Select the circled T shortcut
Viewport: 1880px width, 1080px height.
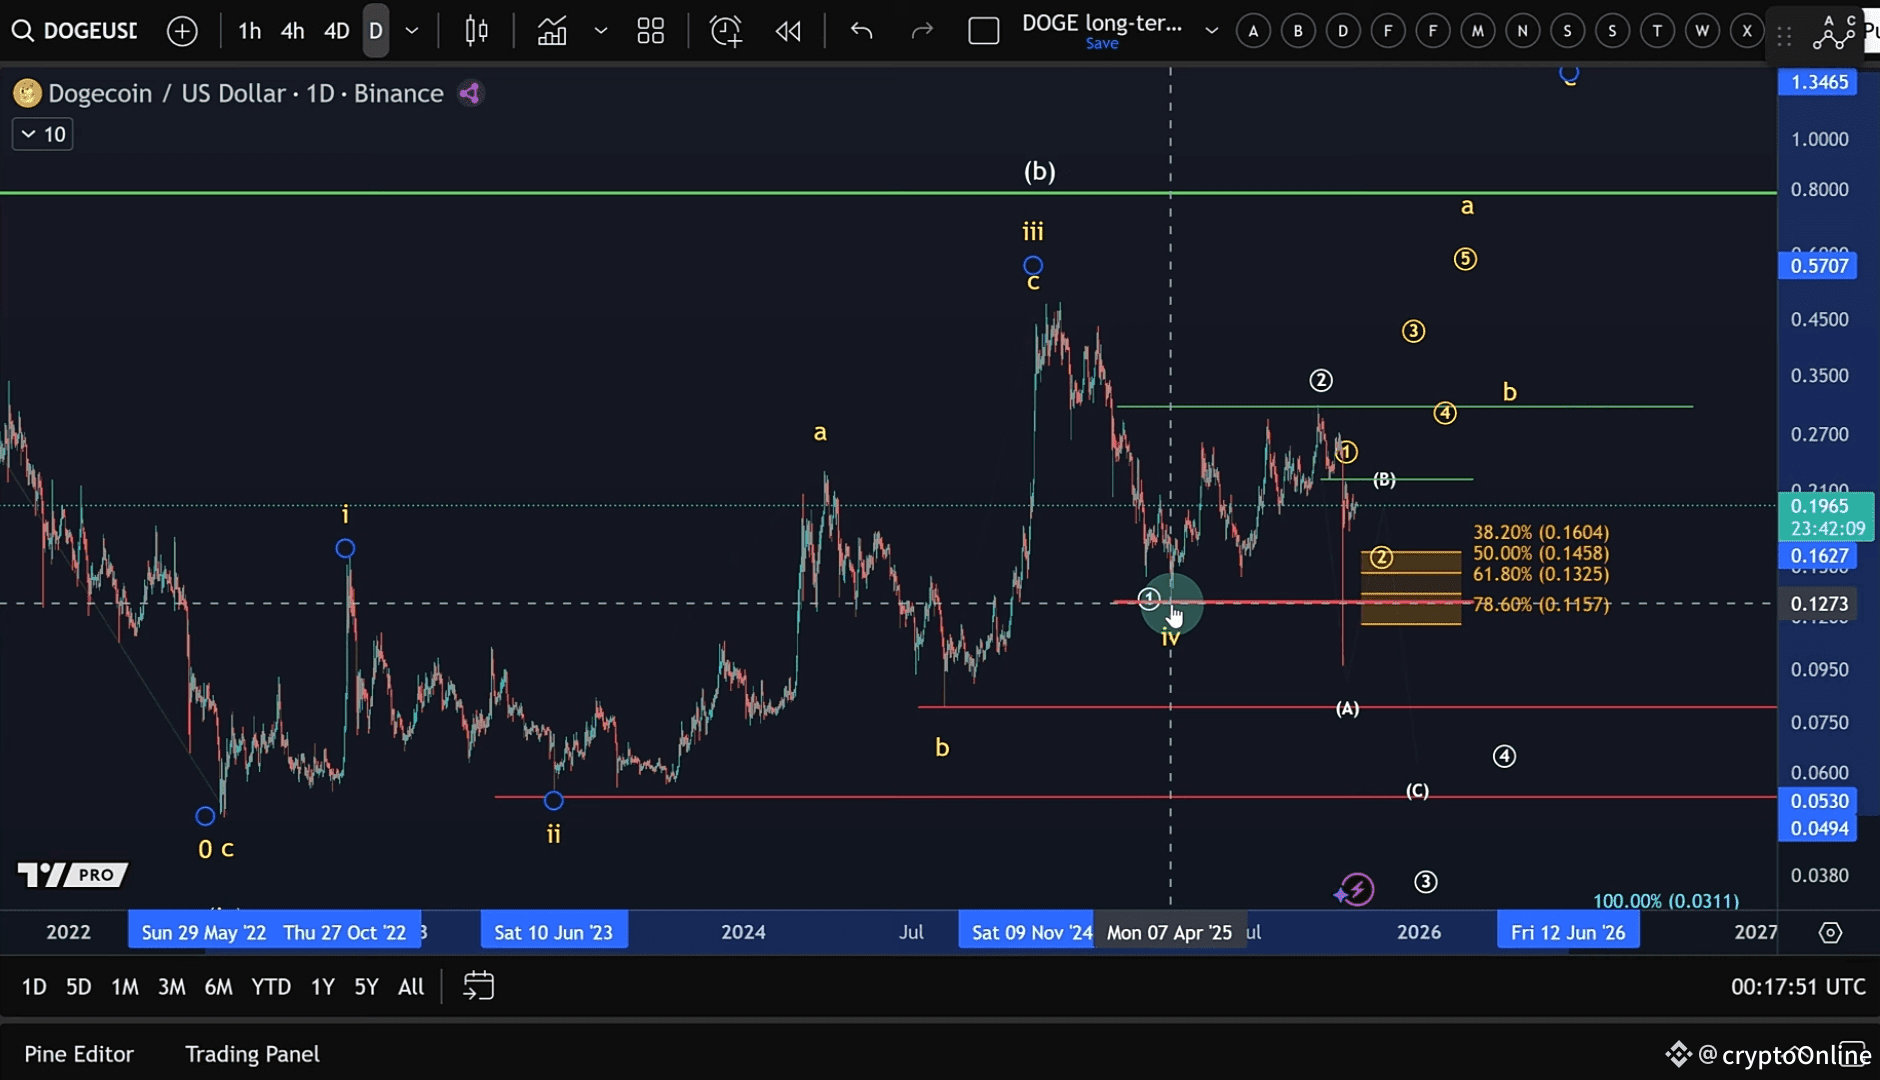(x=1657, y=31)
